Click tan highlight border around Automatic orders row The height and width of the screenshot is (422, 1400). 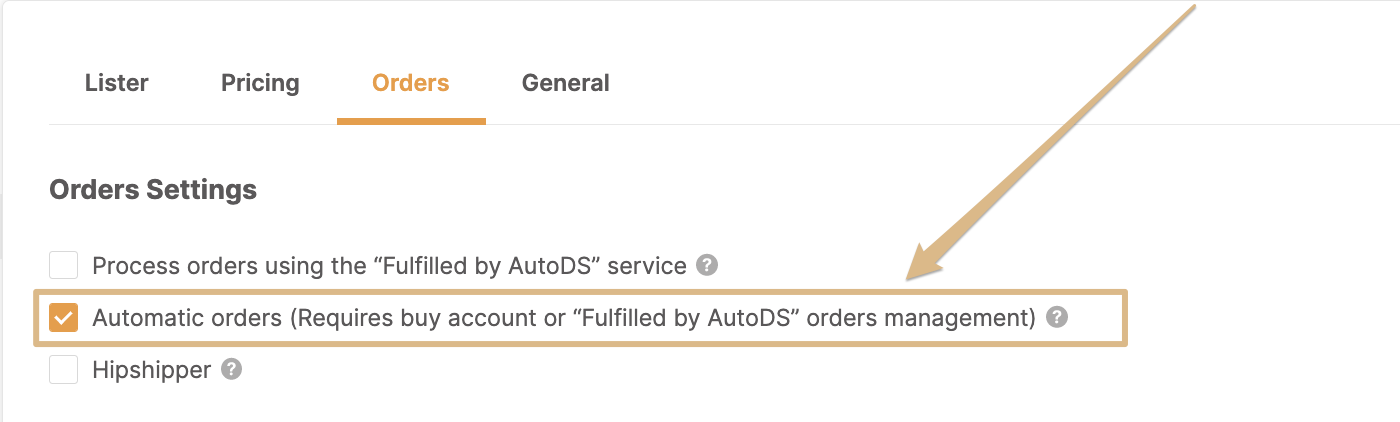(581, 292)
